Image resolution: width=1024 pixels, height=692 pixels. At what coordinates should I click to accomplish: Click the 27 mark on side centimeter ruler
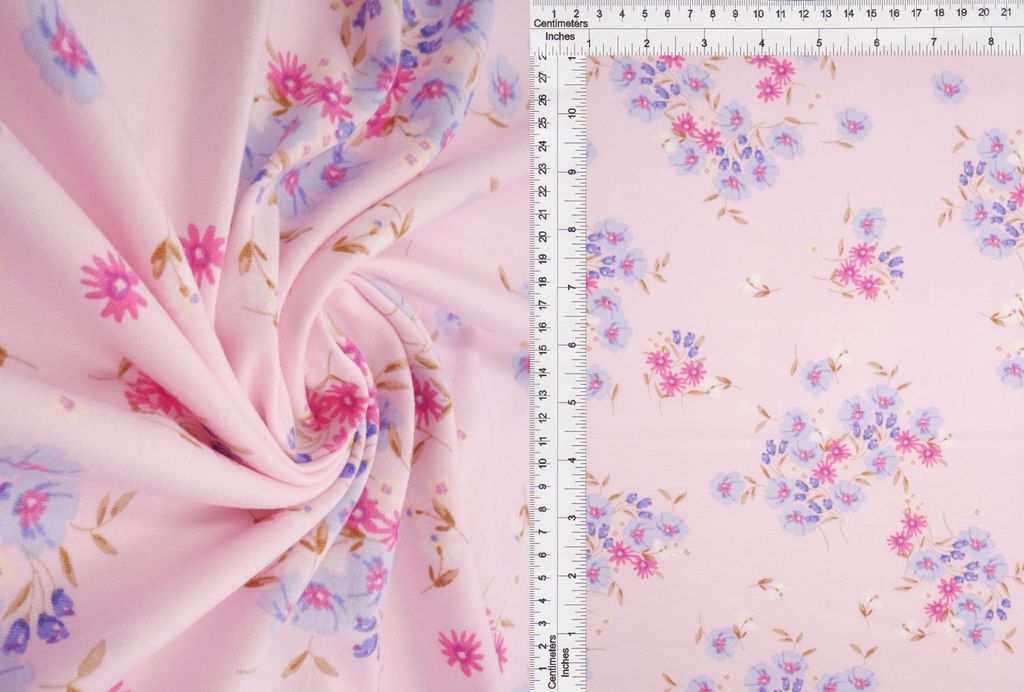[x=541, y=77]
